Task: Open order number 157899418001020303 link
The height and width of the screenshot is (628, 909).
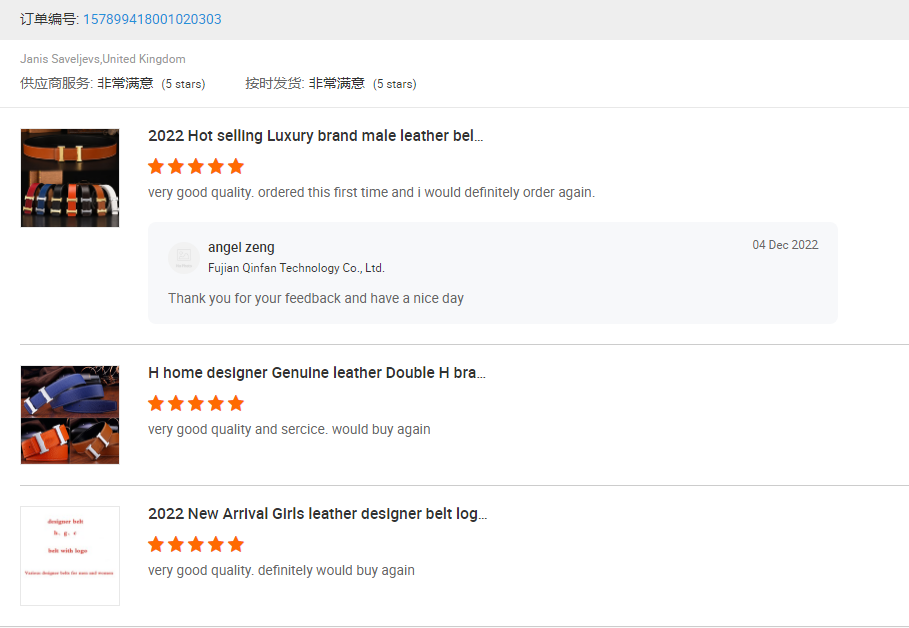Action: [152, 19]
